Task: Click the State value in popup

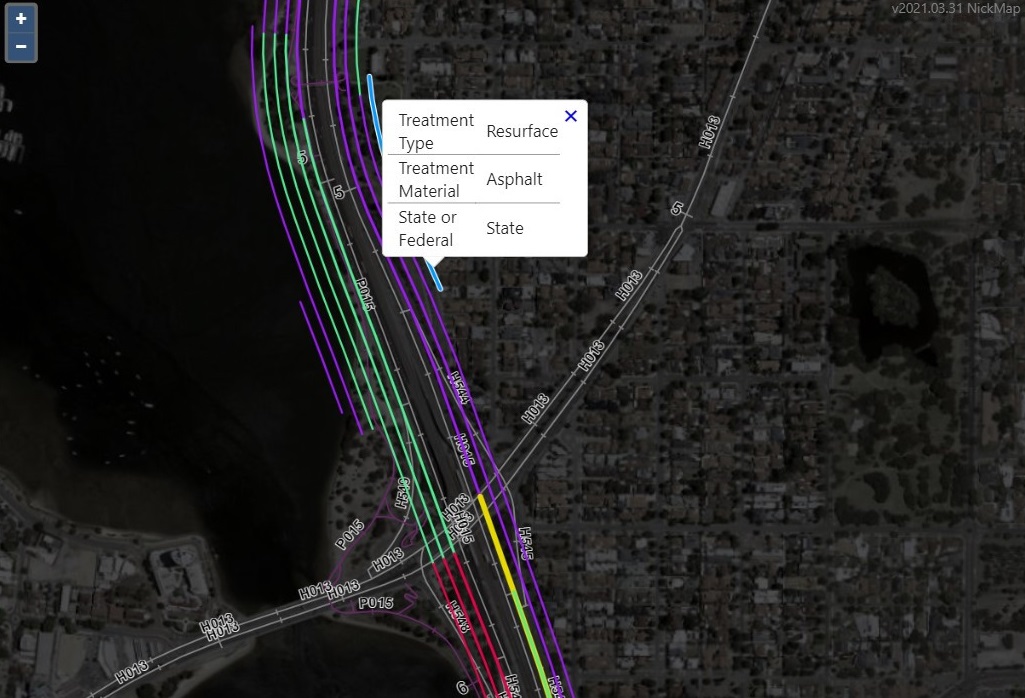Action: (x=505, y=228)
